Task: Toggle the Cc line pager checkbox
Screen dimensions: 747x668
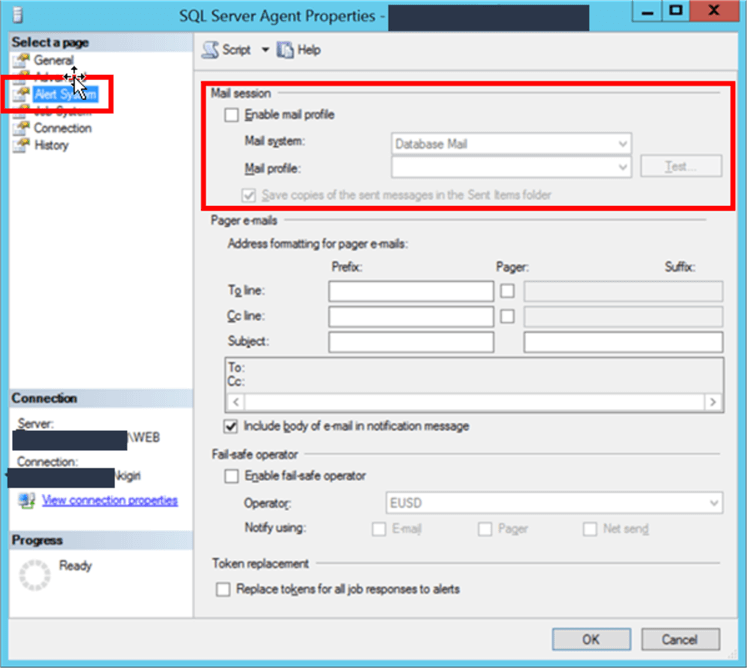Action: tap(508, 316)
